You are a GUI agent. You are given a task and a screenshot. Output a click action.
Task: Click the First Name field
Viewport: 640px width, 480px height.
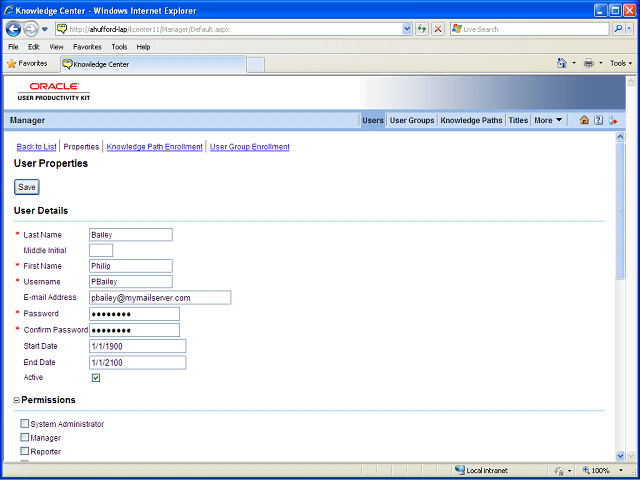click(x=131, y=266)
